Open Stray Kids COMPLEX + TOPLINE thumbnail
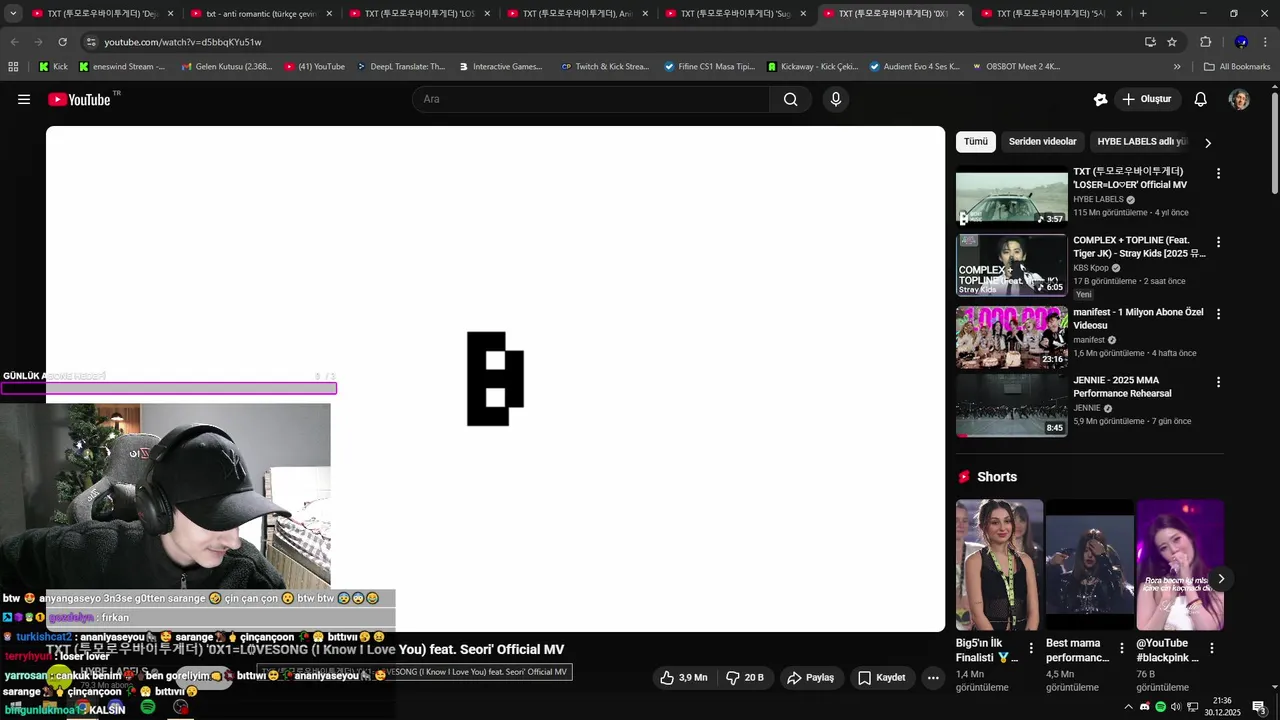This screenshot has width=1280, height=720. [1011, 265]
